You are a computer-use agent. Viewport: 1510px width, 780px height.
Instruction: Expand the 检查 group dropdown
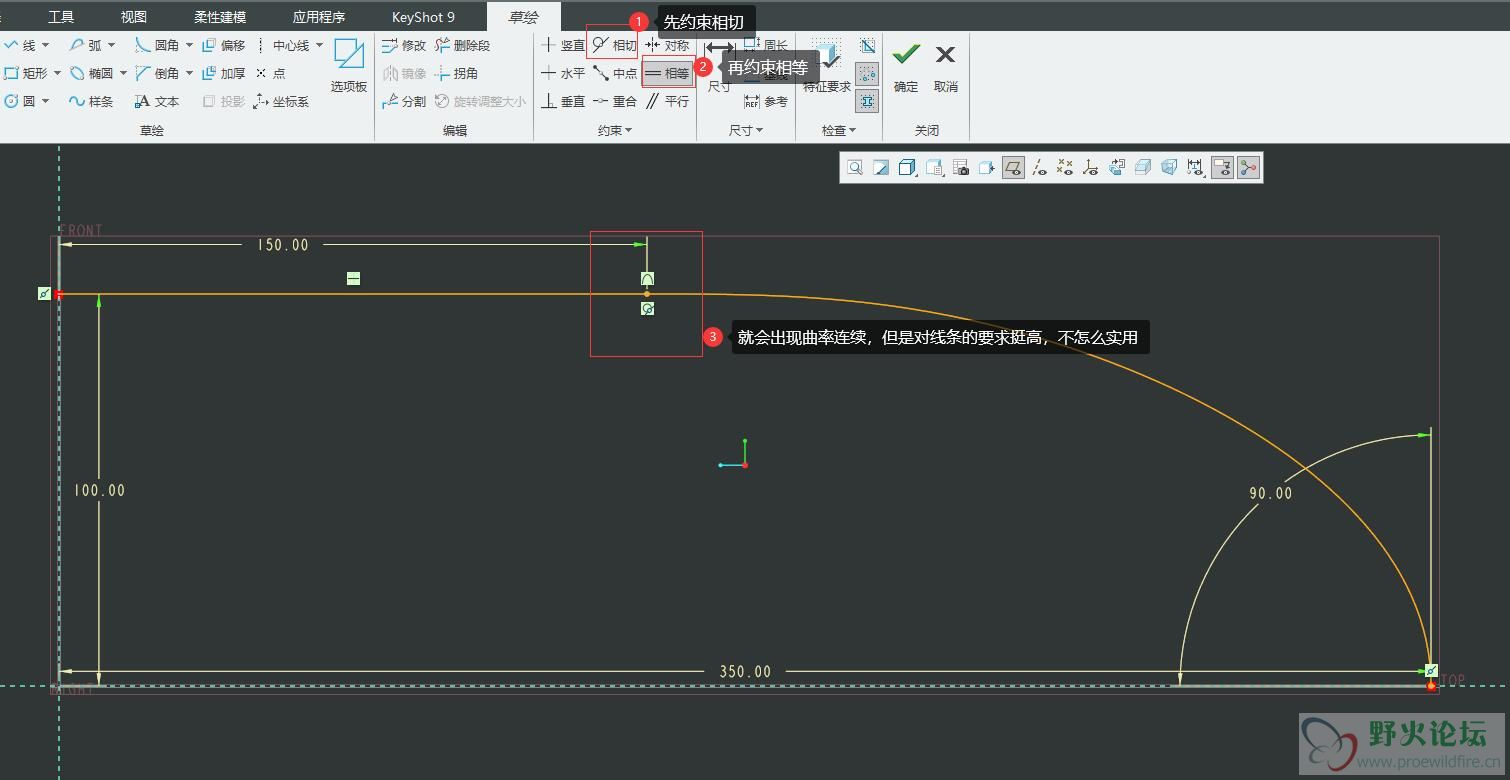click(839, 130)
